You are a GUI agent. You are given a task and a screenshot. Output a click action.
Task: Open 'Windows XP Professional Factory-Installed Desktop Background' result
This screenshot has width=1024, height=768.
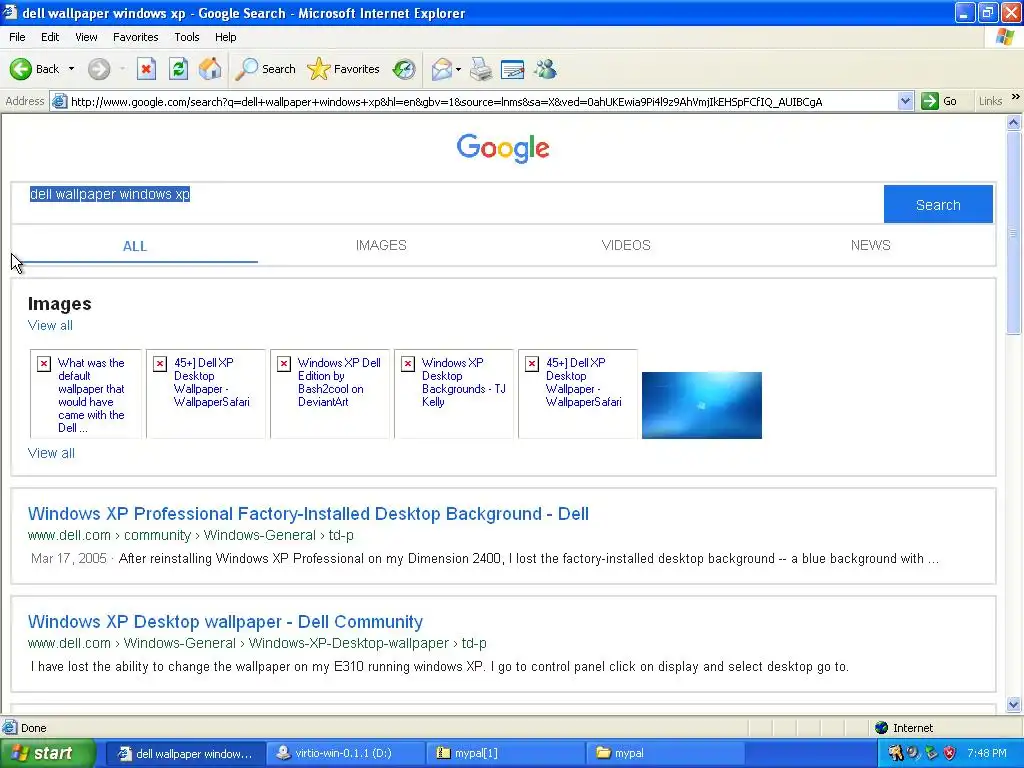coord(308,514)
